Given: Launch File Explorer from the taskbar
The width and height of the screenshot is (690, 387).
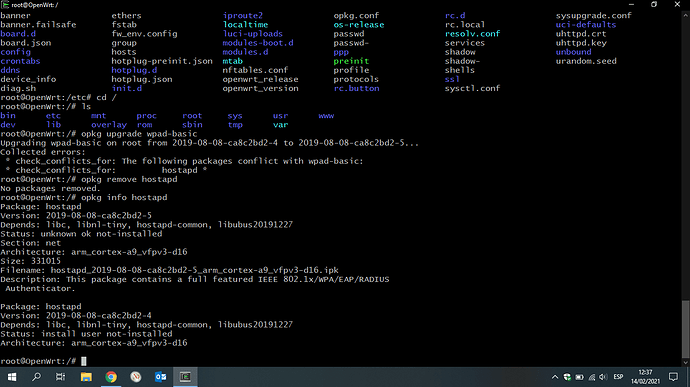Looking at the screenshot, I should [86, 377].
